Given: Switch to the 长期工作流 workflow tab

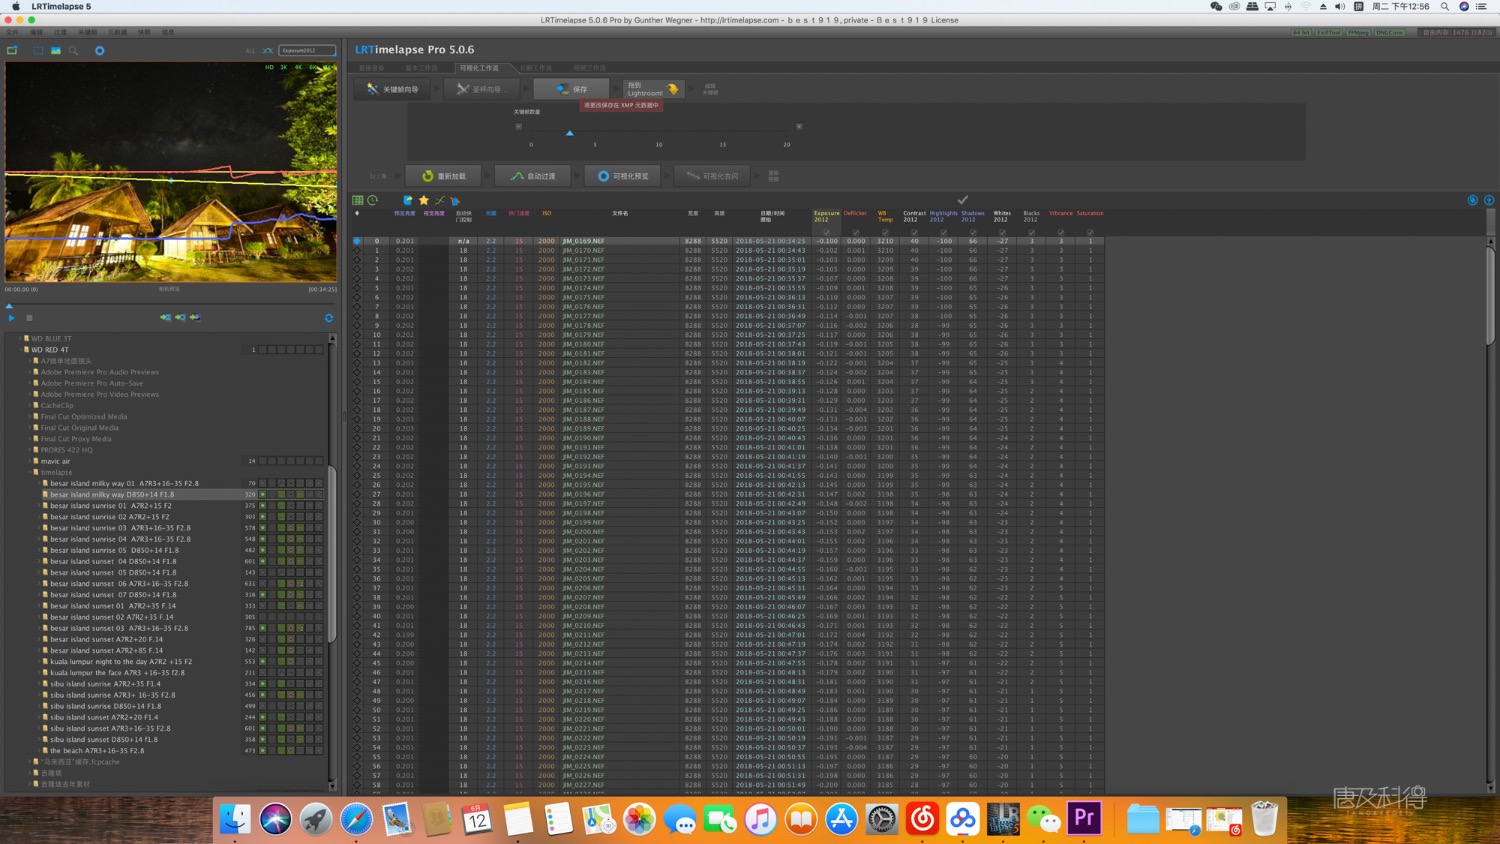Looking at the screenshot, I should point(536,68).
